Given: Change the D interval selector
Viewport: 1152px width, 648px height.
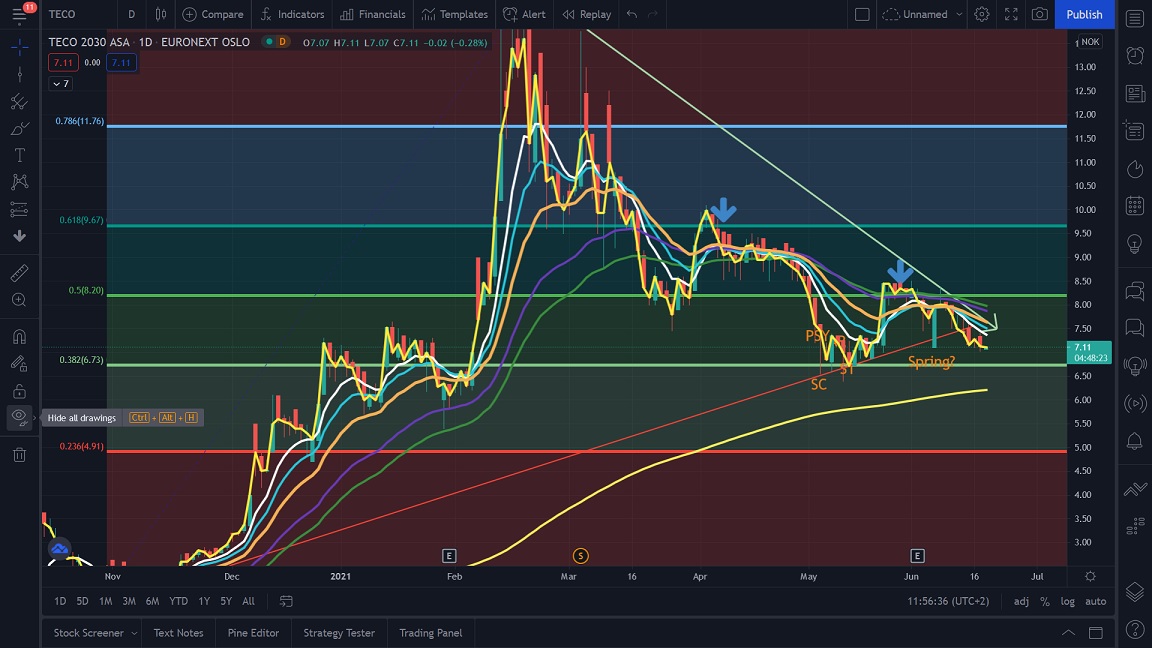Looking at the screenshot, I should click(132, 14).
